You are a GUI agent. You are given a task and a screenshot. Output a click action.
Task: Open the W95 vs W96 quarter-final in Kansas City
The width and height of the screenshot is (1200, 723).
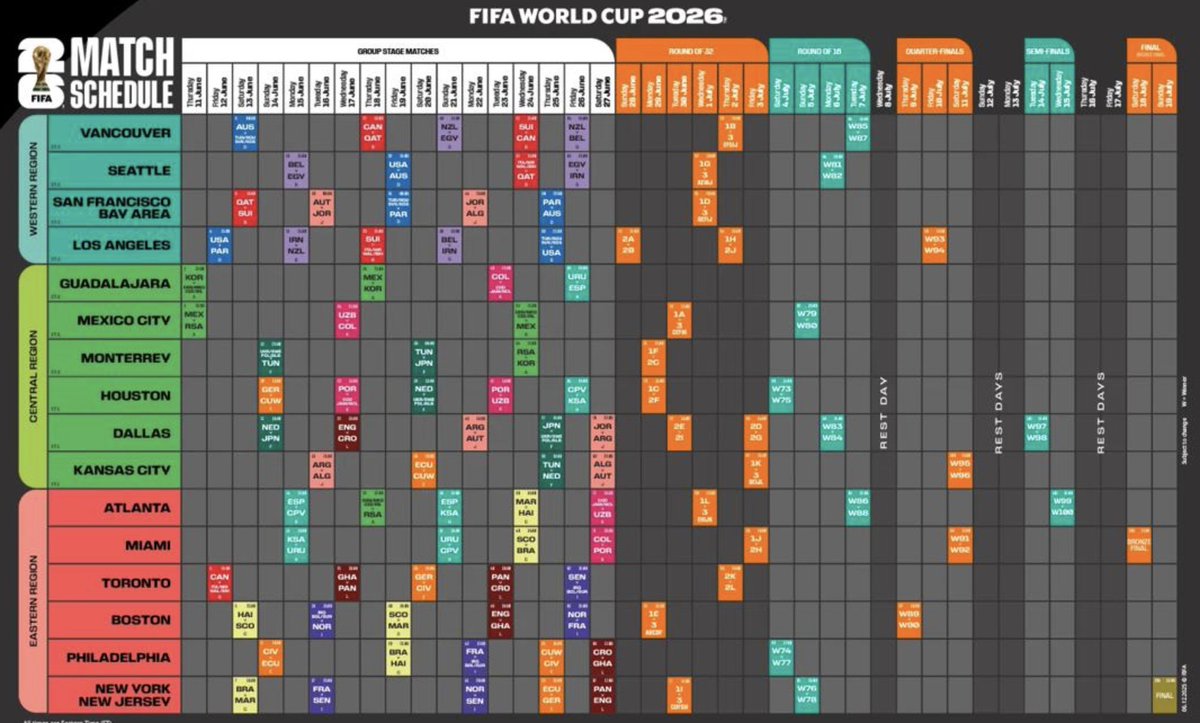click(960, 471)
